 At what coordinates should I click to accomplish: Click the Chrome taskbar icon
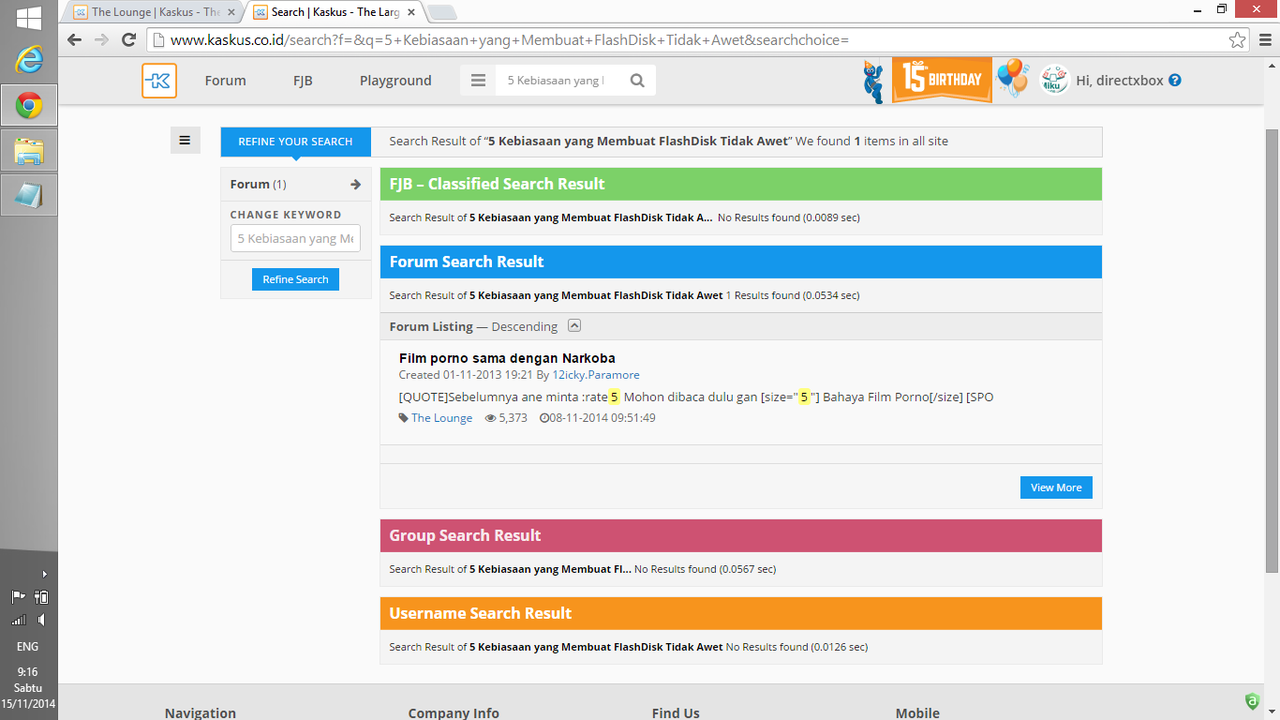[x=29, y=105]
